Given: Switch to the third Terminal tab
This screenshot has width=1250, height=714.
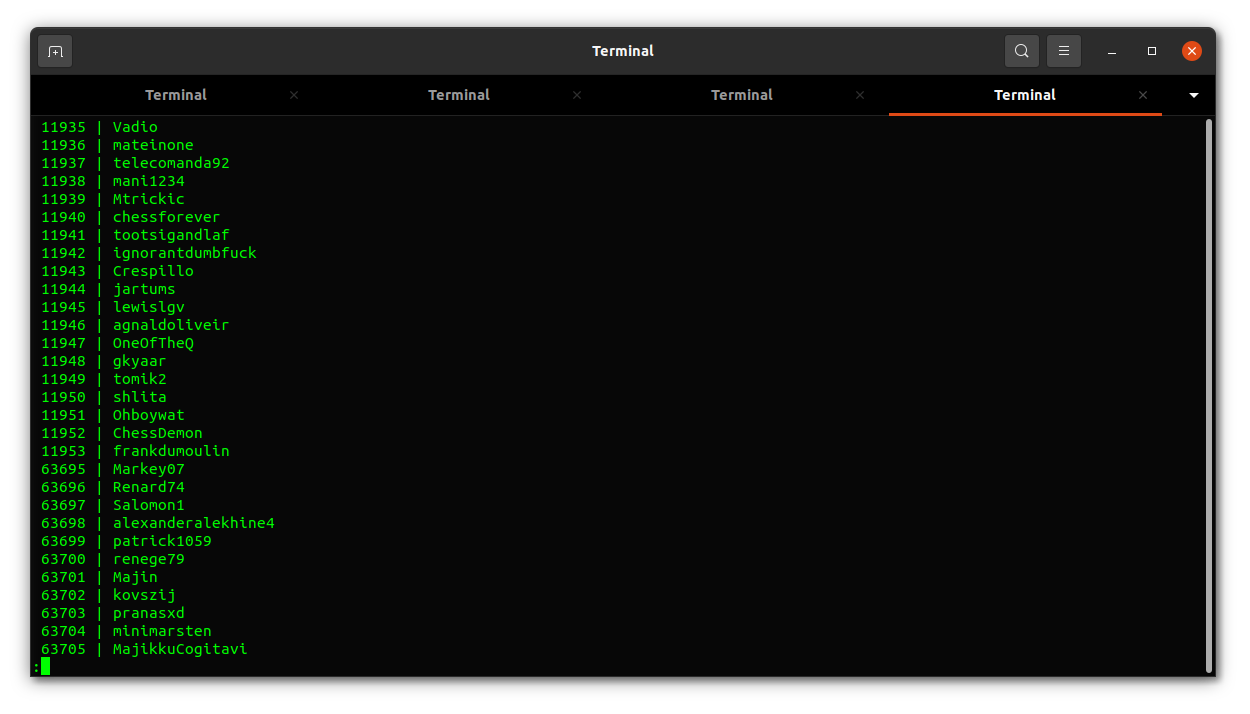Looking at the screenshot, I should click(x=742, y=95).
